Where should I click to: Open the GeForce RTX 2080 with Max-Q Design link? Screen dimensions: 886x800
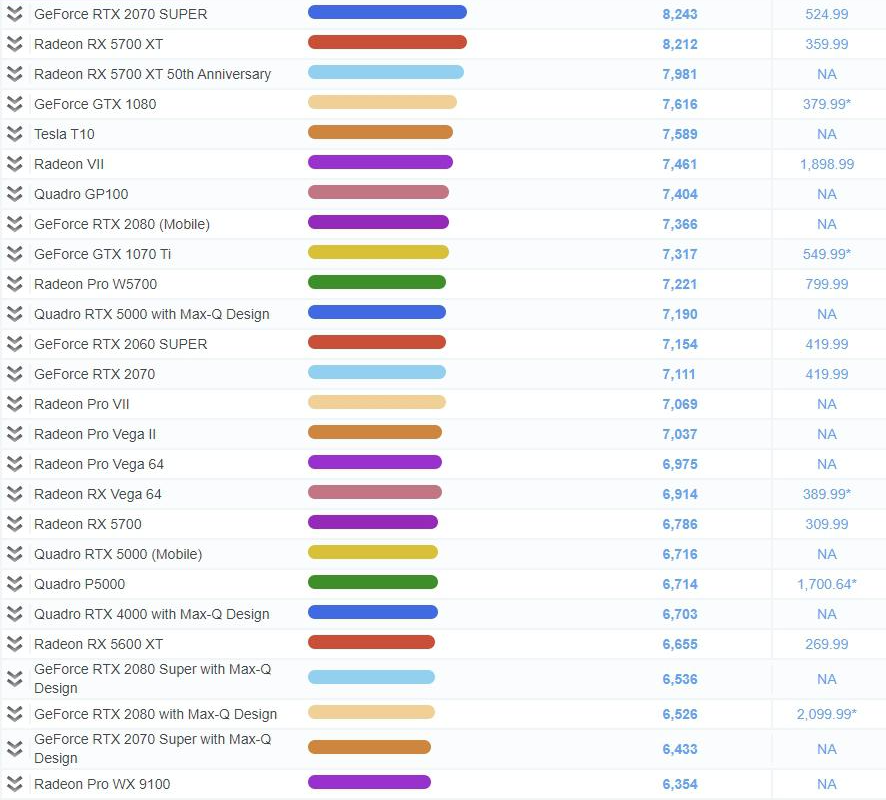(155, 714)
